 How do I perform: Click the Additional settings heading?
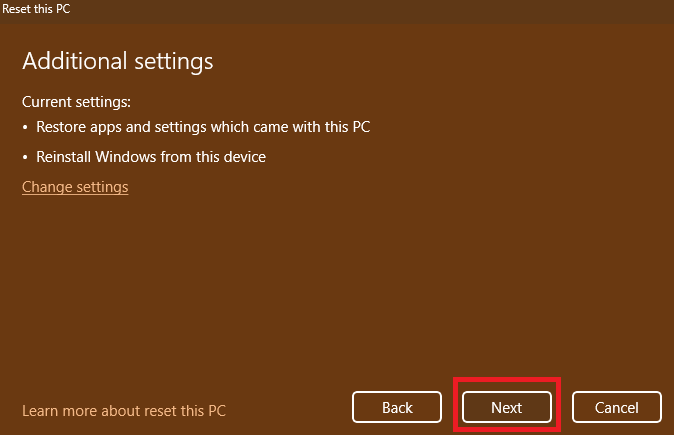118,61
